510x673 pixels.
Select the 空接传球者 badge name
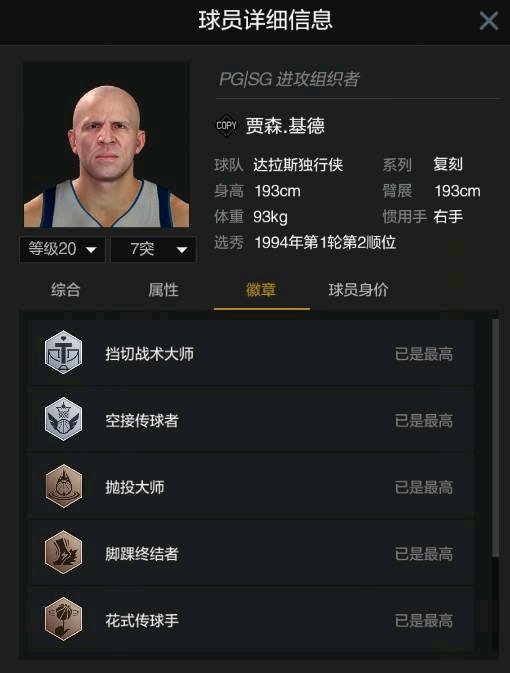click(x=142, y=421)
